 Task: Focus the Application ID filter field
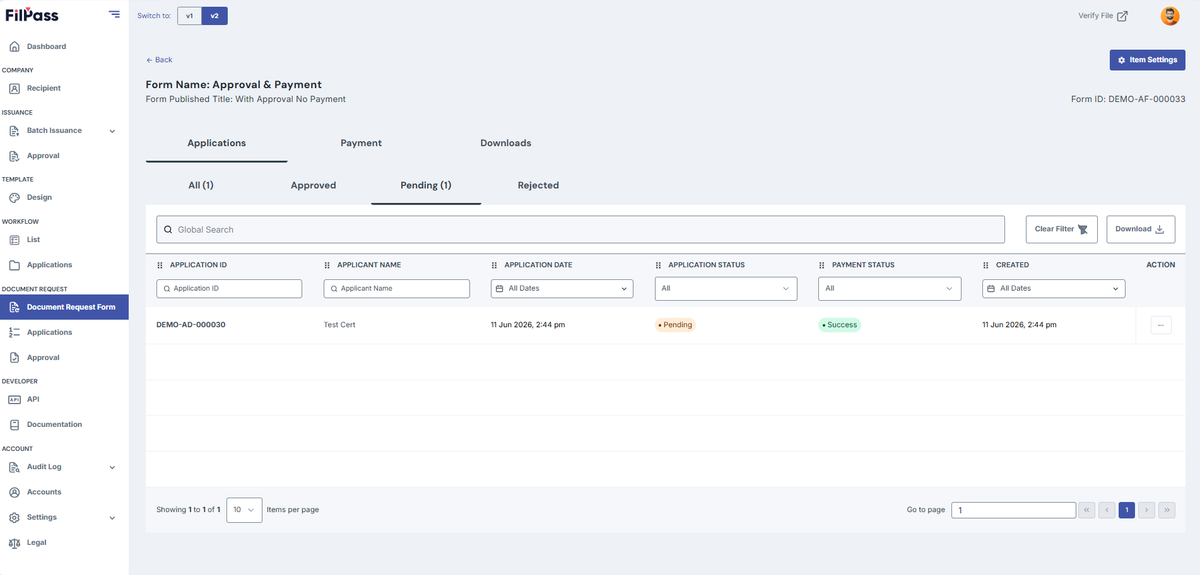pos(229,288)
